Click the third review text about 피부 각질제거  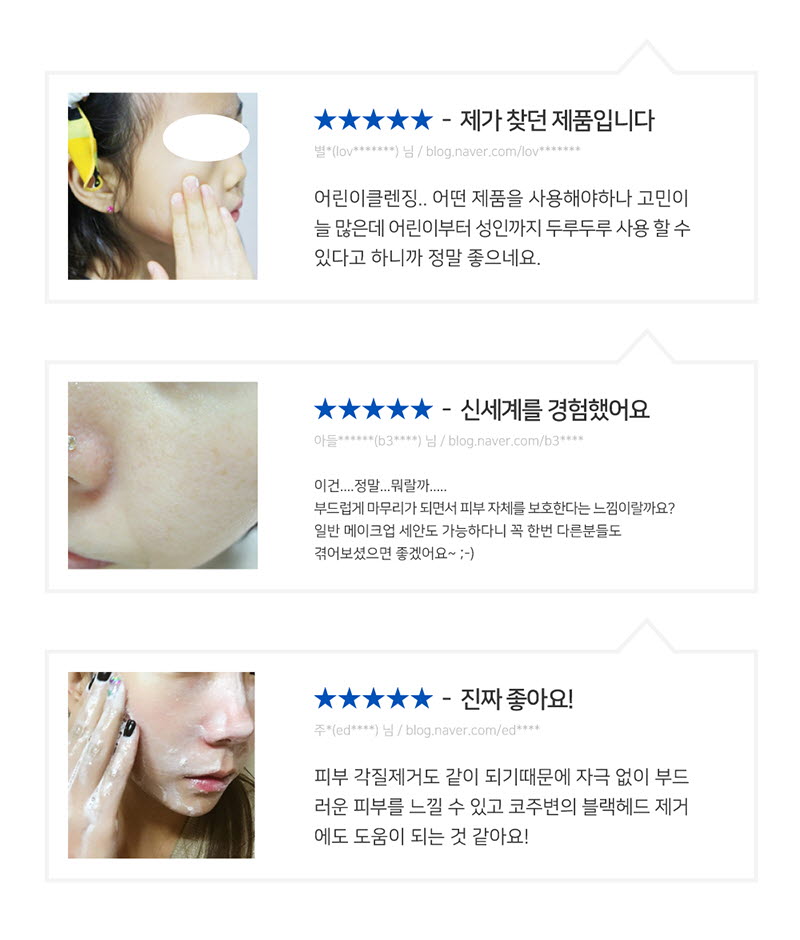pyautogui.click(x=501, y=806)
